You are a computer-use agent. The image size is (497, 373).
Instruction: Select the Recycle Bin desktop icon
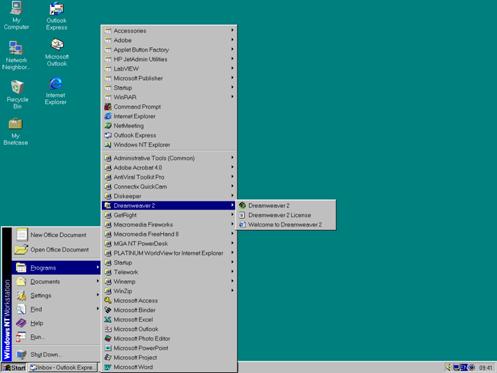[x=17, y=94]
